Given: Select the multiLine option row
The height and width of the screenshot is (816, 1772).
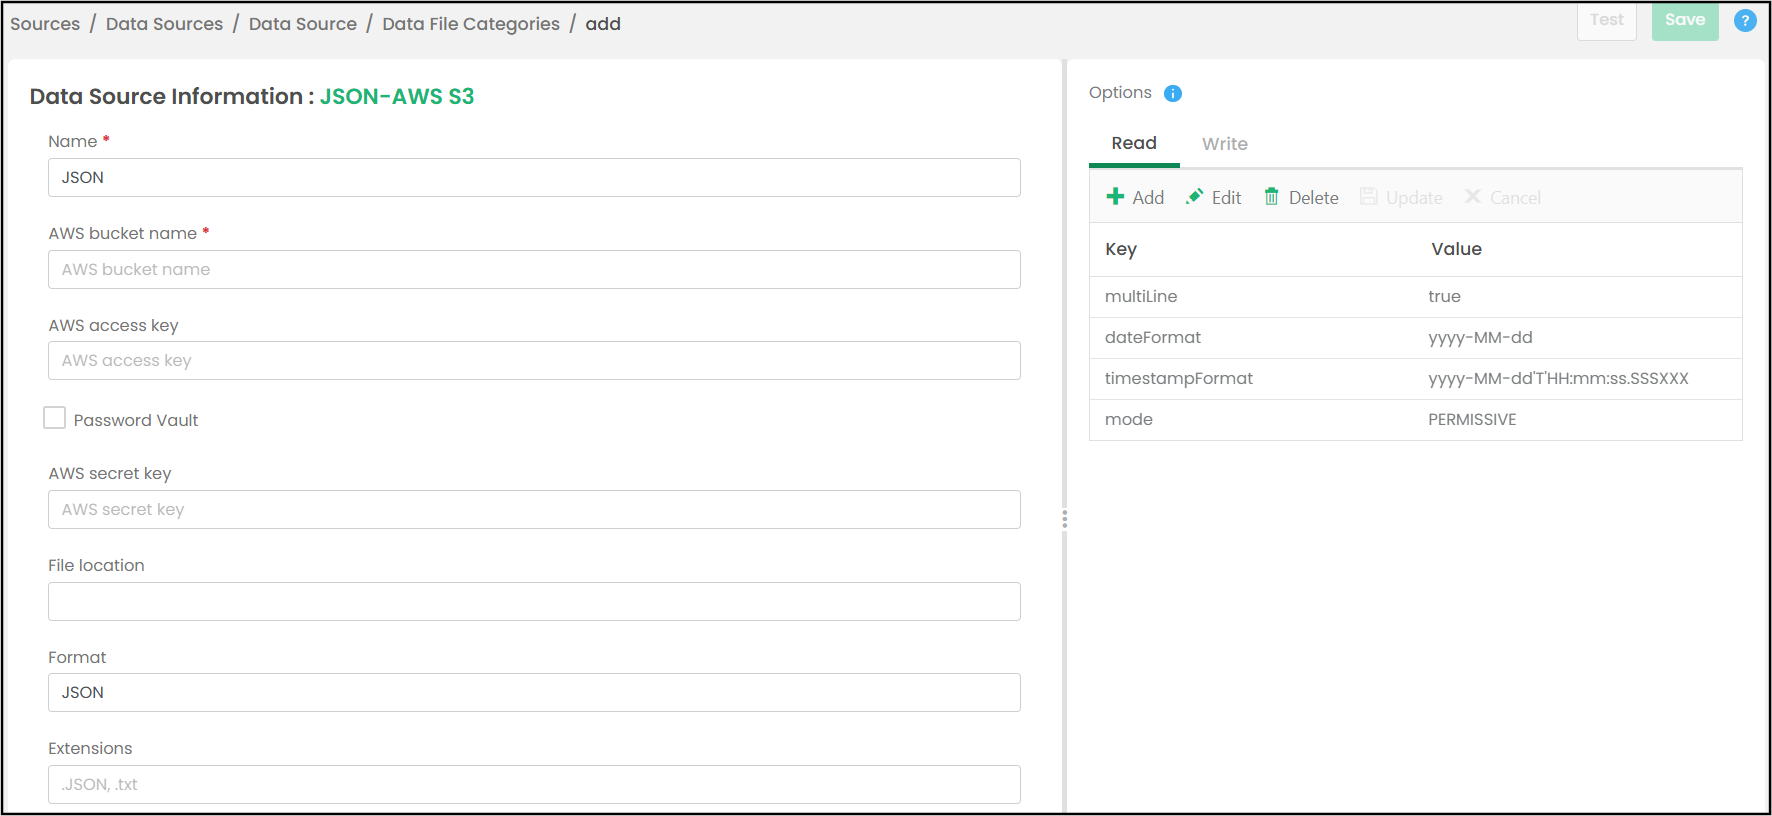Looking at the screenshot, I should [x=1415, y=297].
